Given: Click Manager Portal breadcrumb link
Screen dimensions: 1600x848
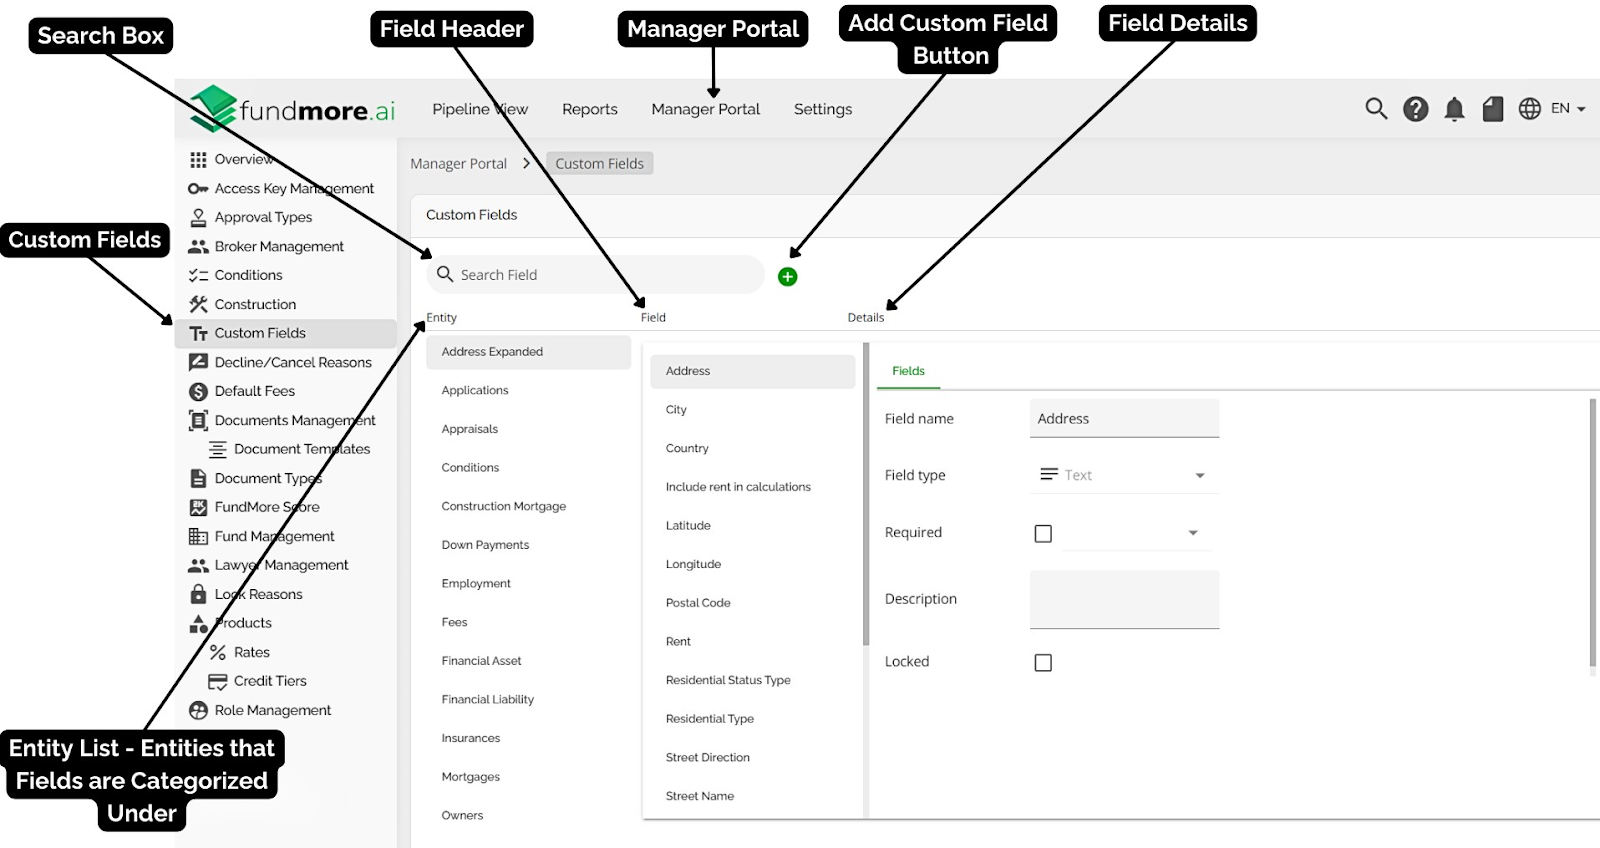Looking at the screenshot, I should [458, 164].
